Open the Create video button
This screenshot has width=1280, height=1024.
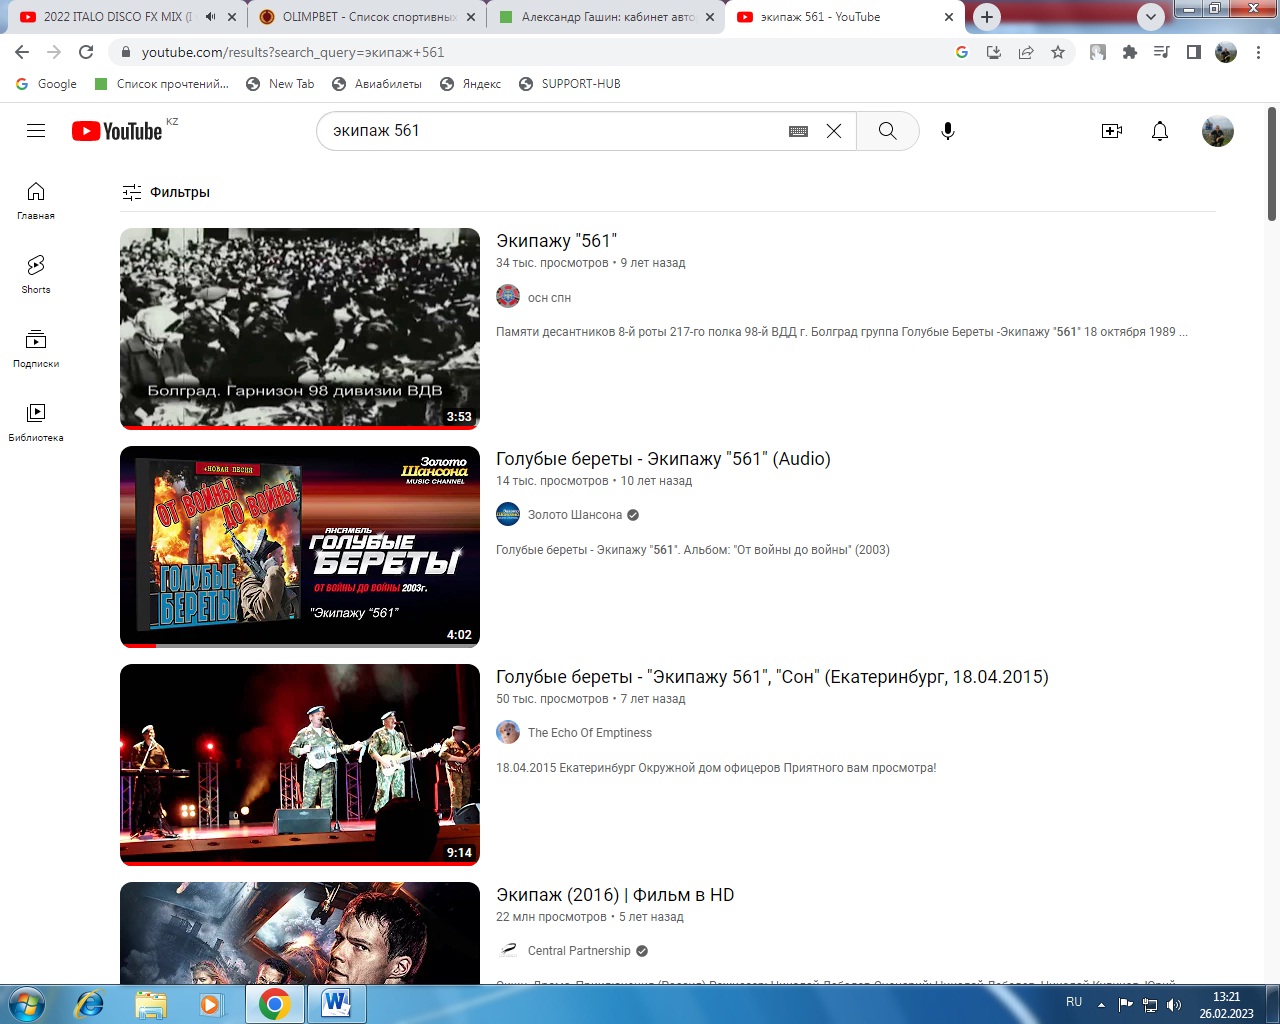coord(1112,131)
